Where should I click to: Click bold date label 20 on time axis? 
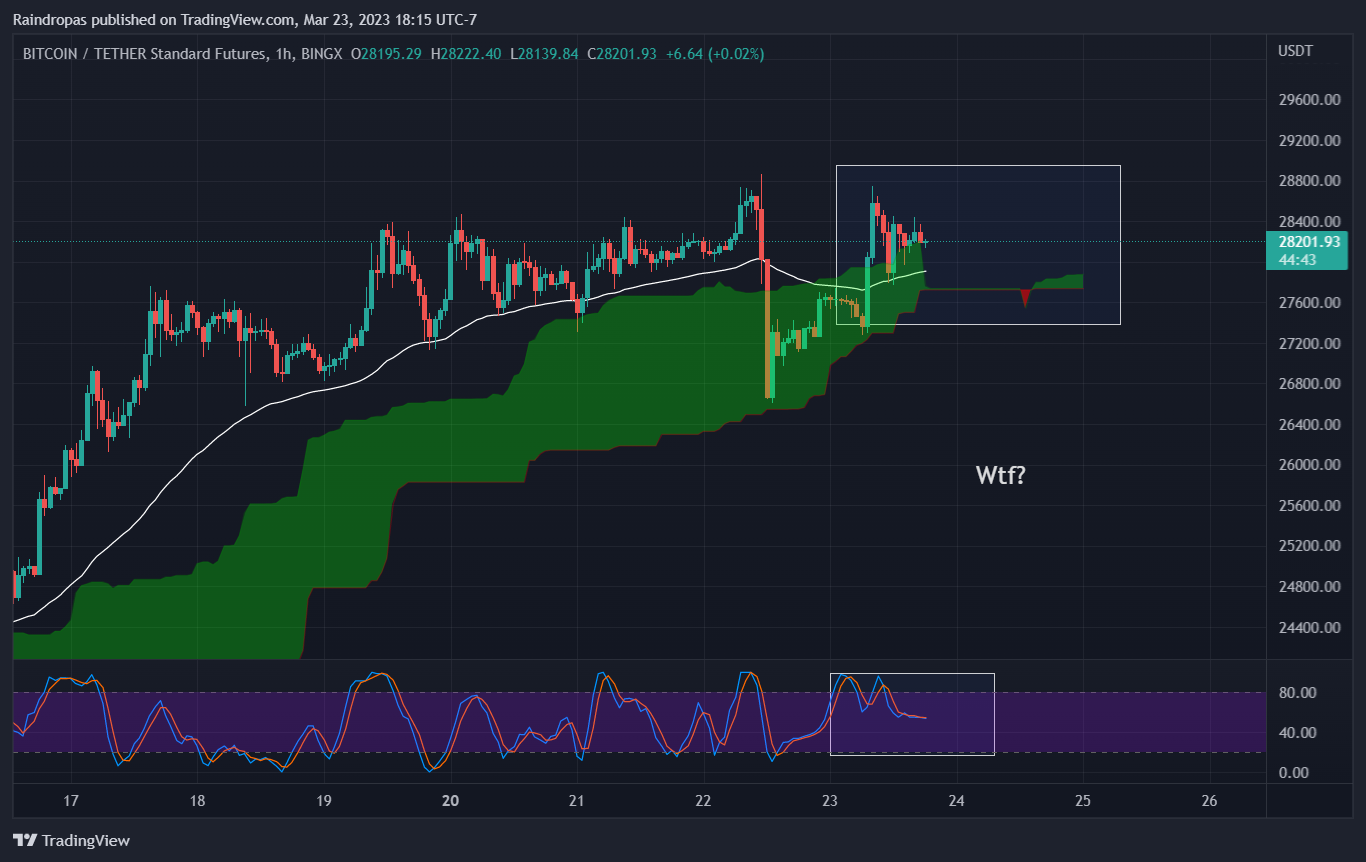pyautogui.click(x=451, y=801)
